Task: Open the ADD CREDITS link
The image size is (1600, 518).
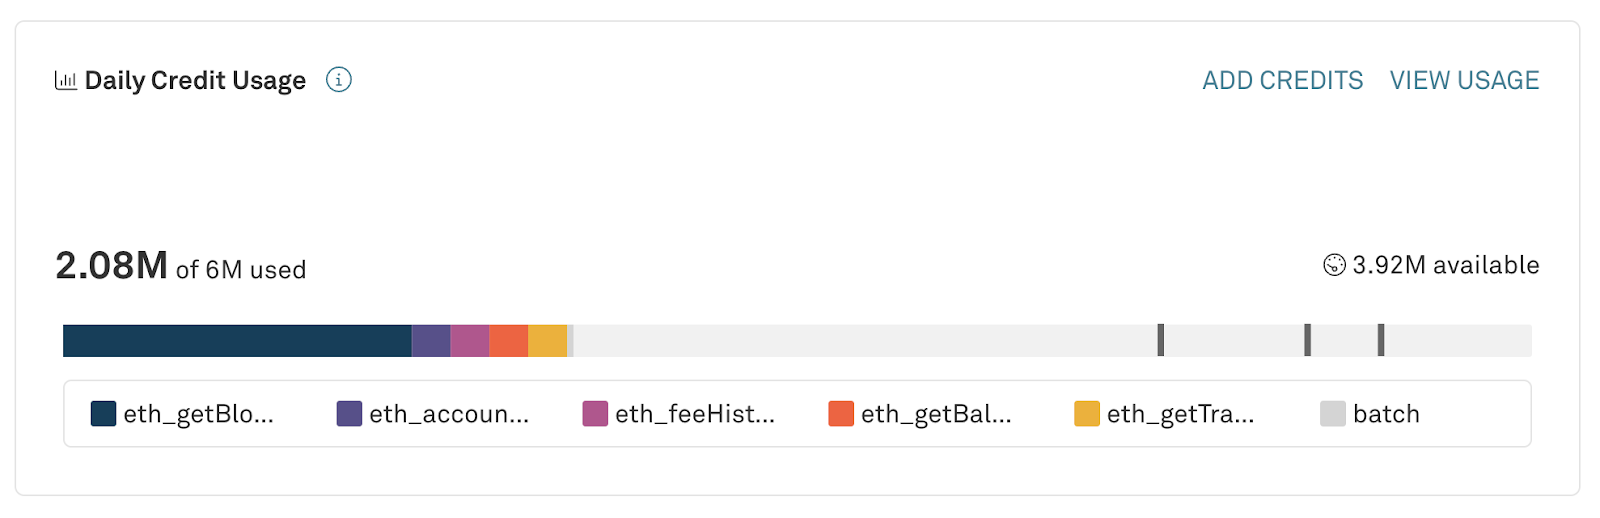Action: click(x=1282, y=80)
